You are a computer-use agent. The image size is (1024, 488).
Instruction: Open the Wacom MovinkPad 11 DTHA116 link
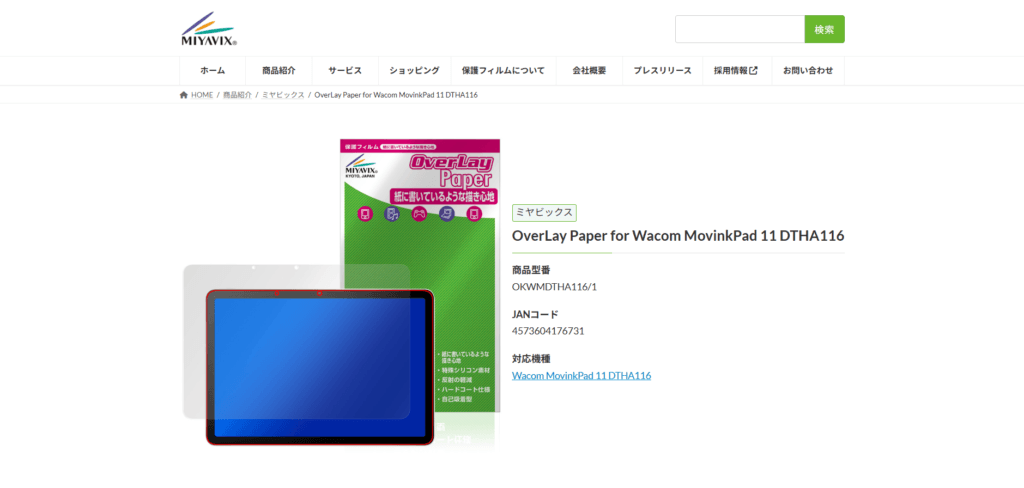click(x=581, y=376)
